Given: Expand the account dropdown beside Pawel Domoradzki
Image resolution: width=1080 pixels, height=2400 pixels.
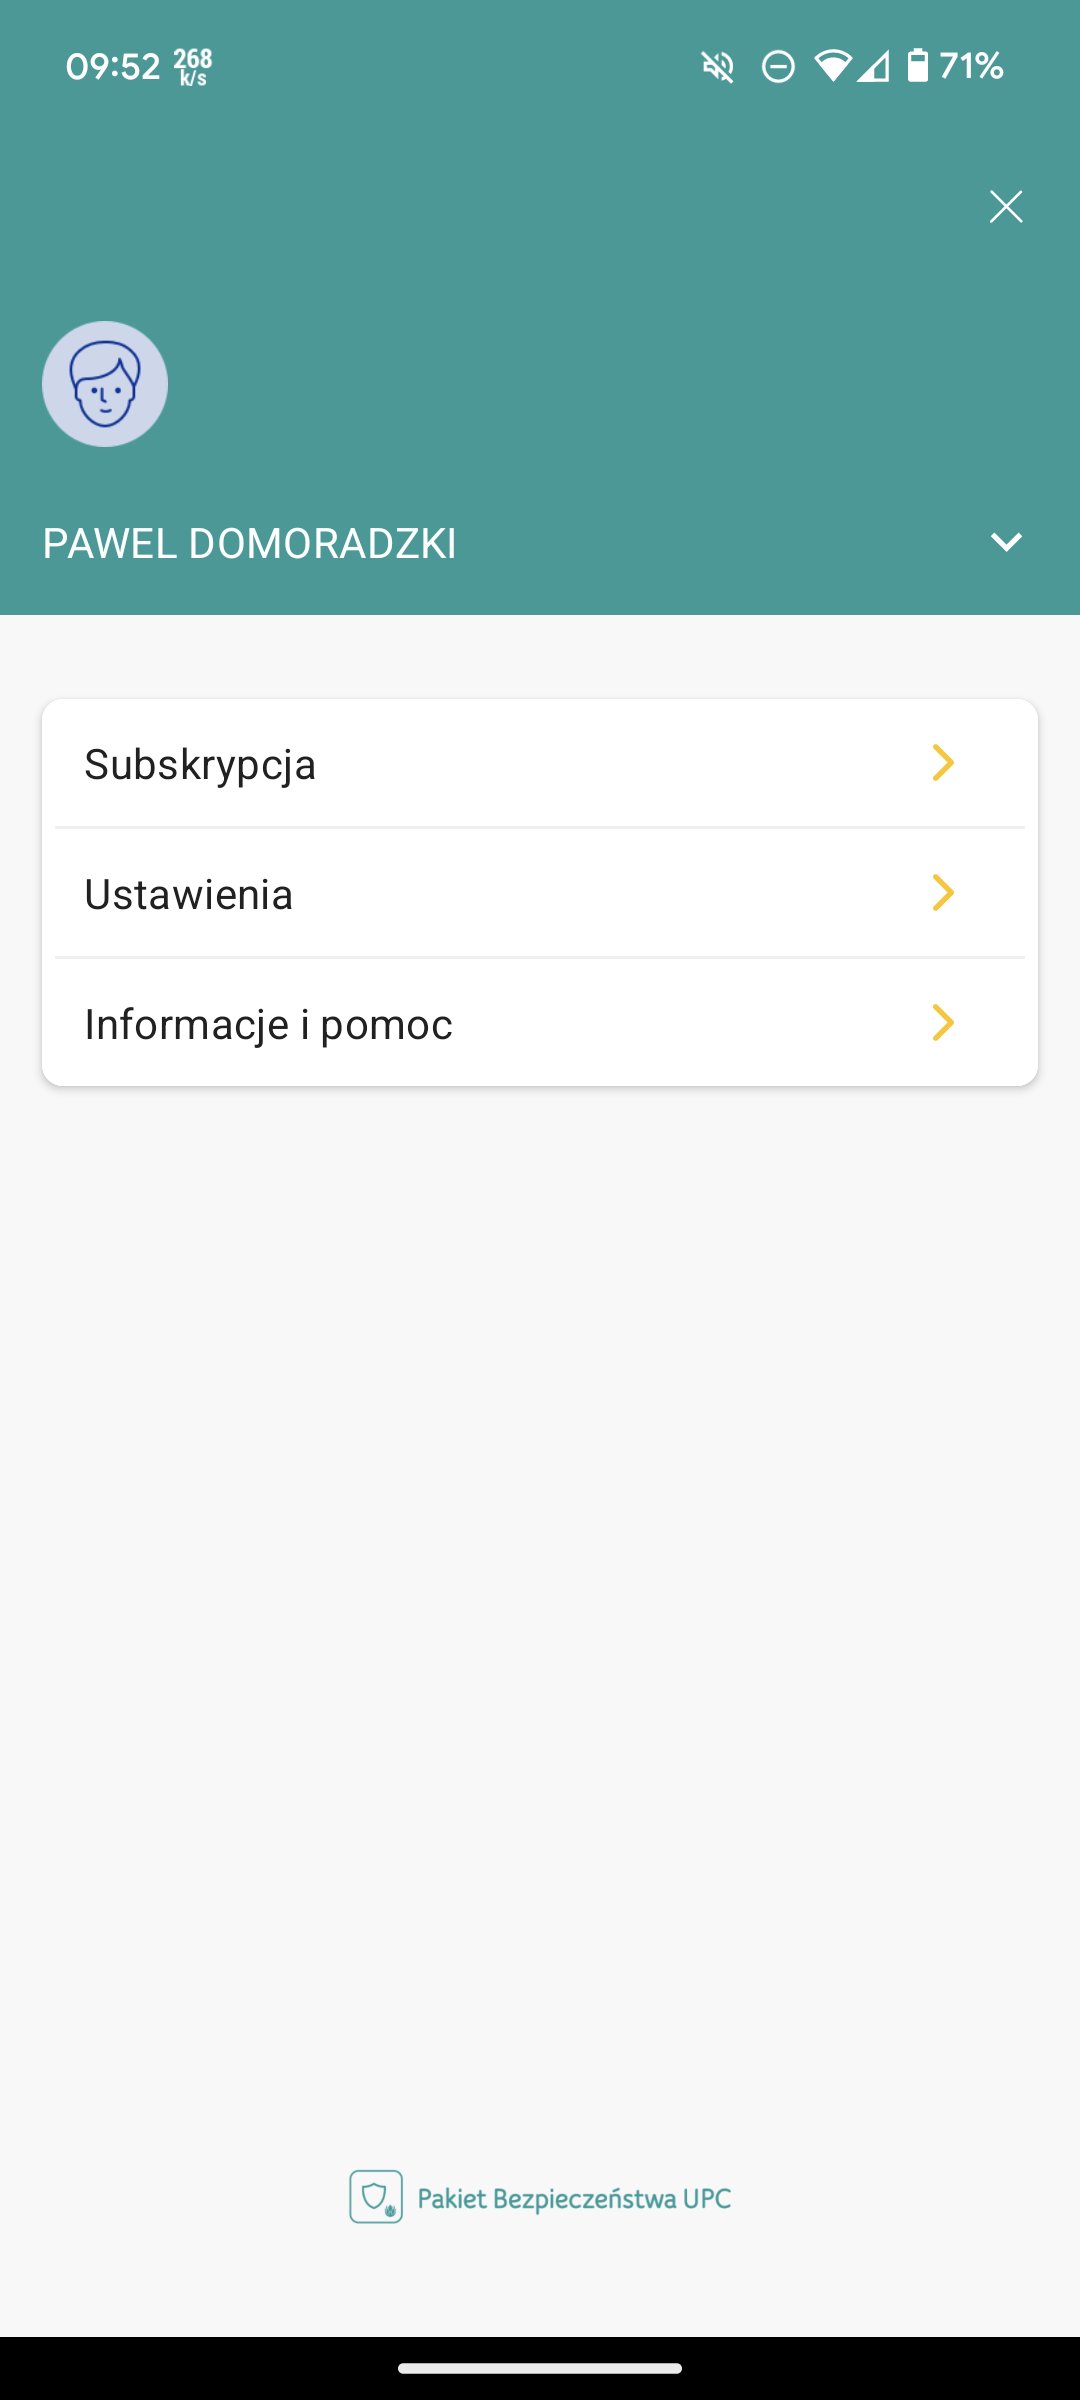Looking at the screenshot, I should pos(1005,542).
